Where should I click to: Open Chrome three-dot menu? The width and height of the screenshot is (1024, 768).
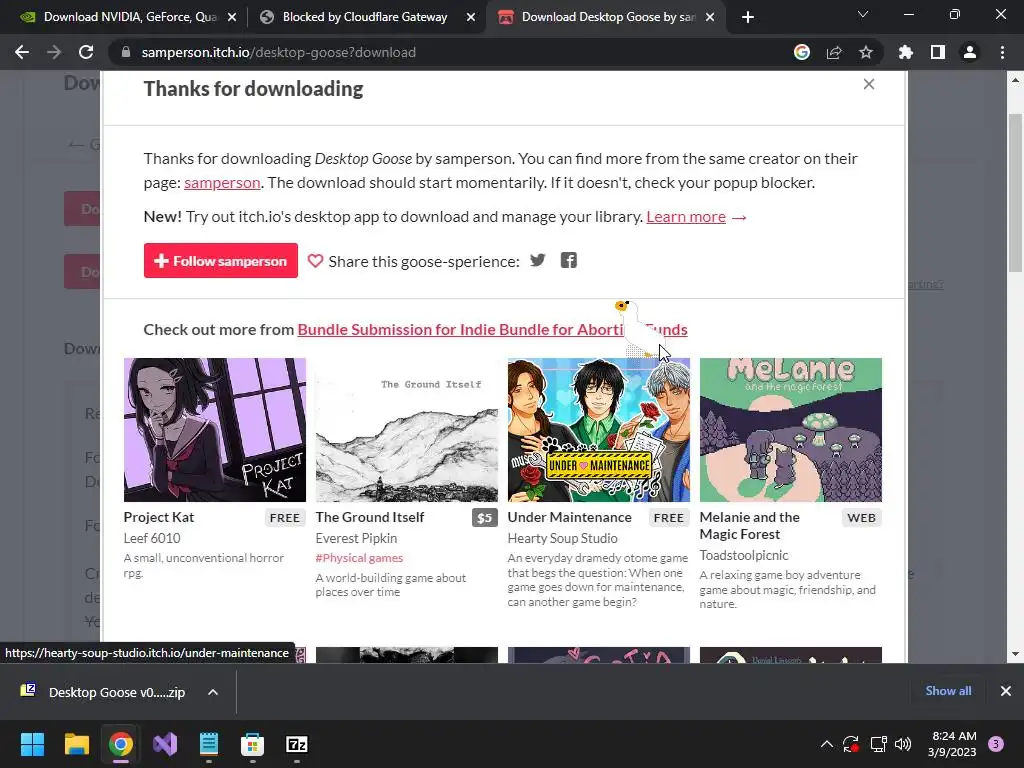(x=1002, y=52)
